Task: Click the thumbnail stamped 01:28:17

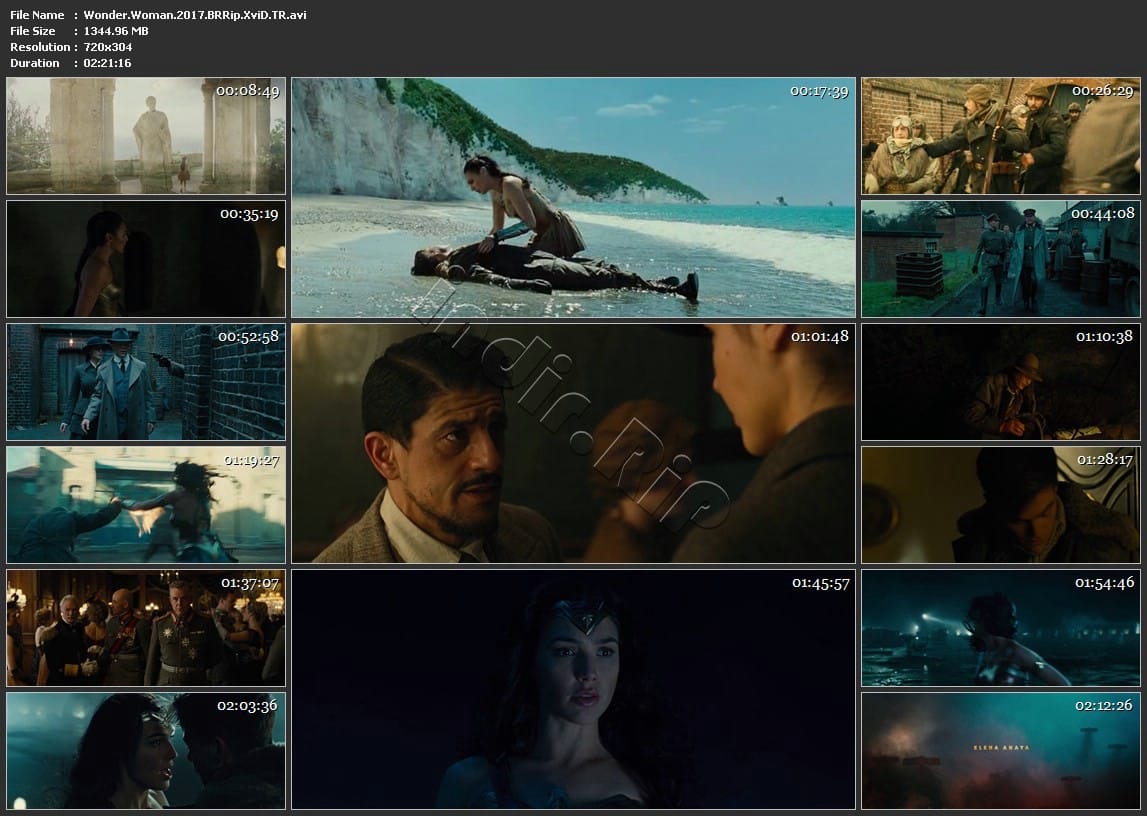Action: tap(1001, 505)
